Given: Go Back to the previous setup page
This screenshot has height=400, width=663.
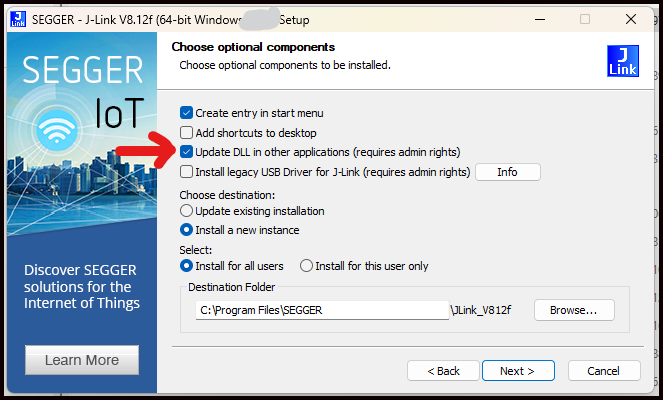Looking at the screenshot, I should click(x=443, y=371).
